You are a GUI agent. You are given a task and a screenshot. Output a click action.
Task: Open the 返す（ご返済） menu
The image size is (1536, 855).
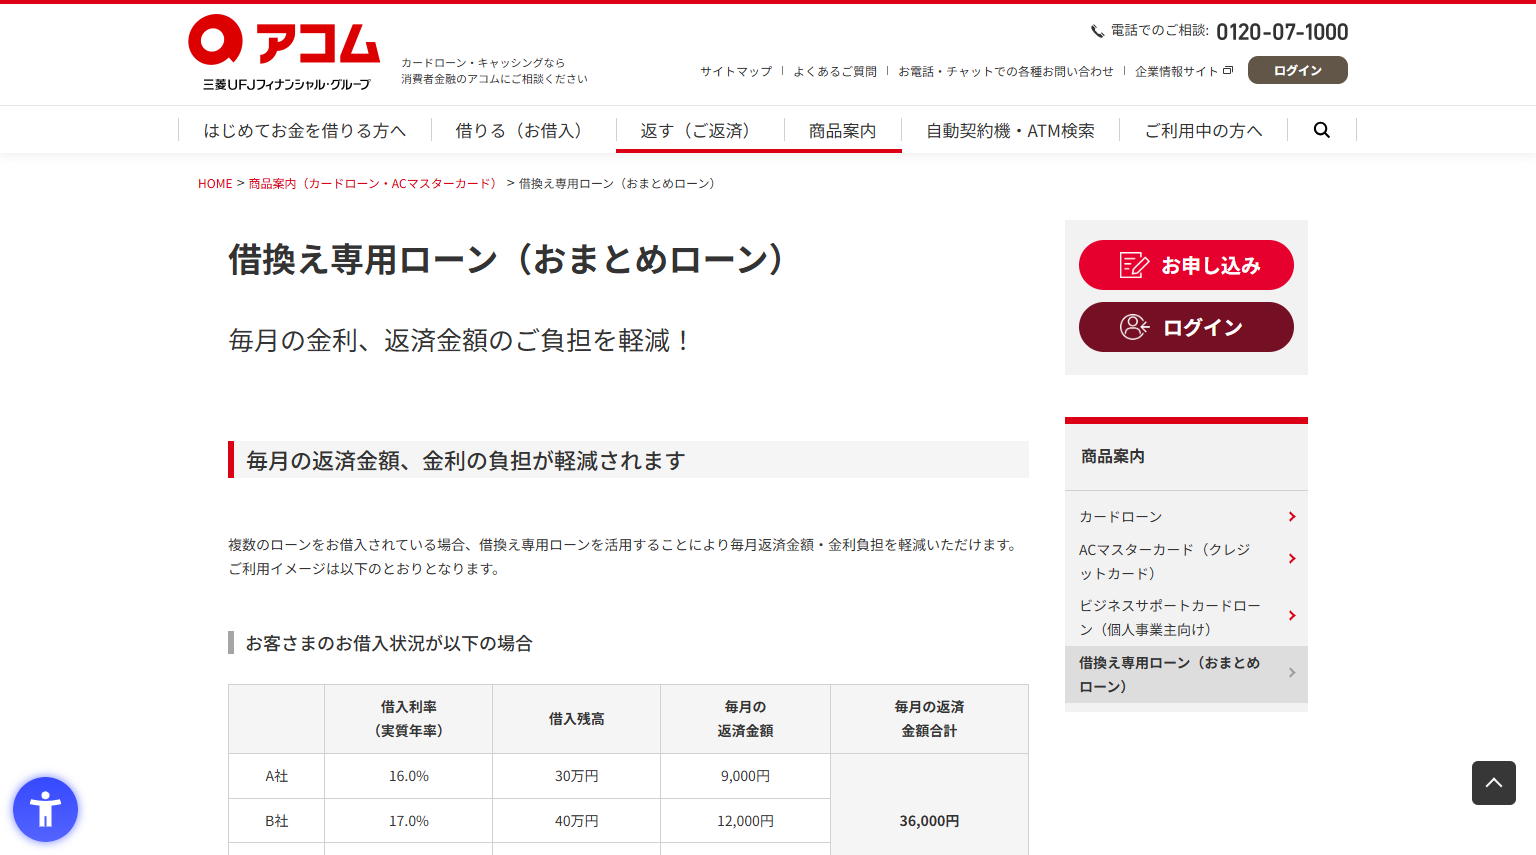point(700,130)
